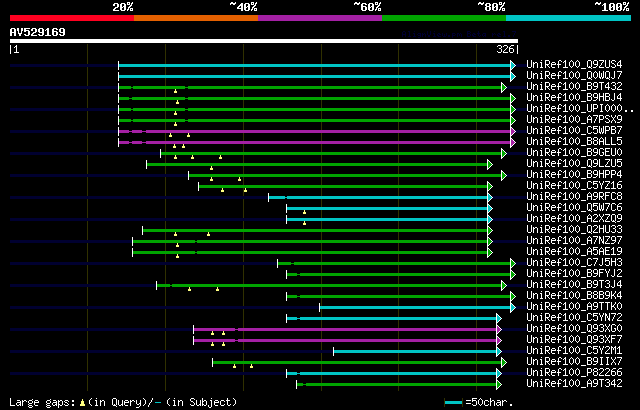Click the cyan arrowhead on C5Y2M1 row
Viewport: 640px width, 410px height.
coord(499,352)
